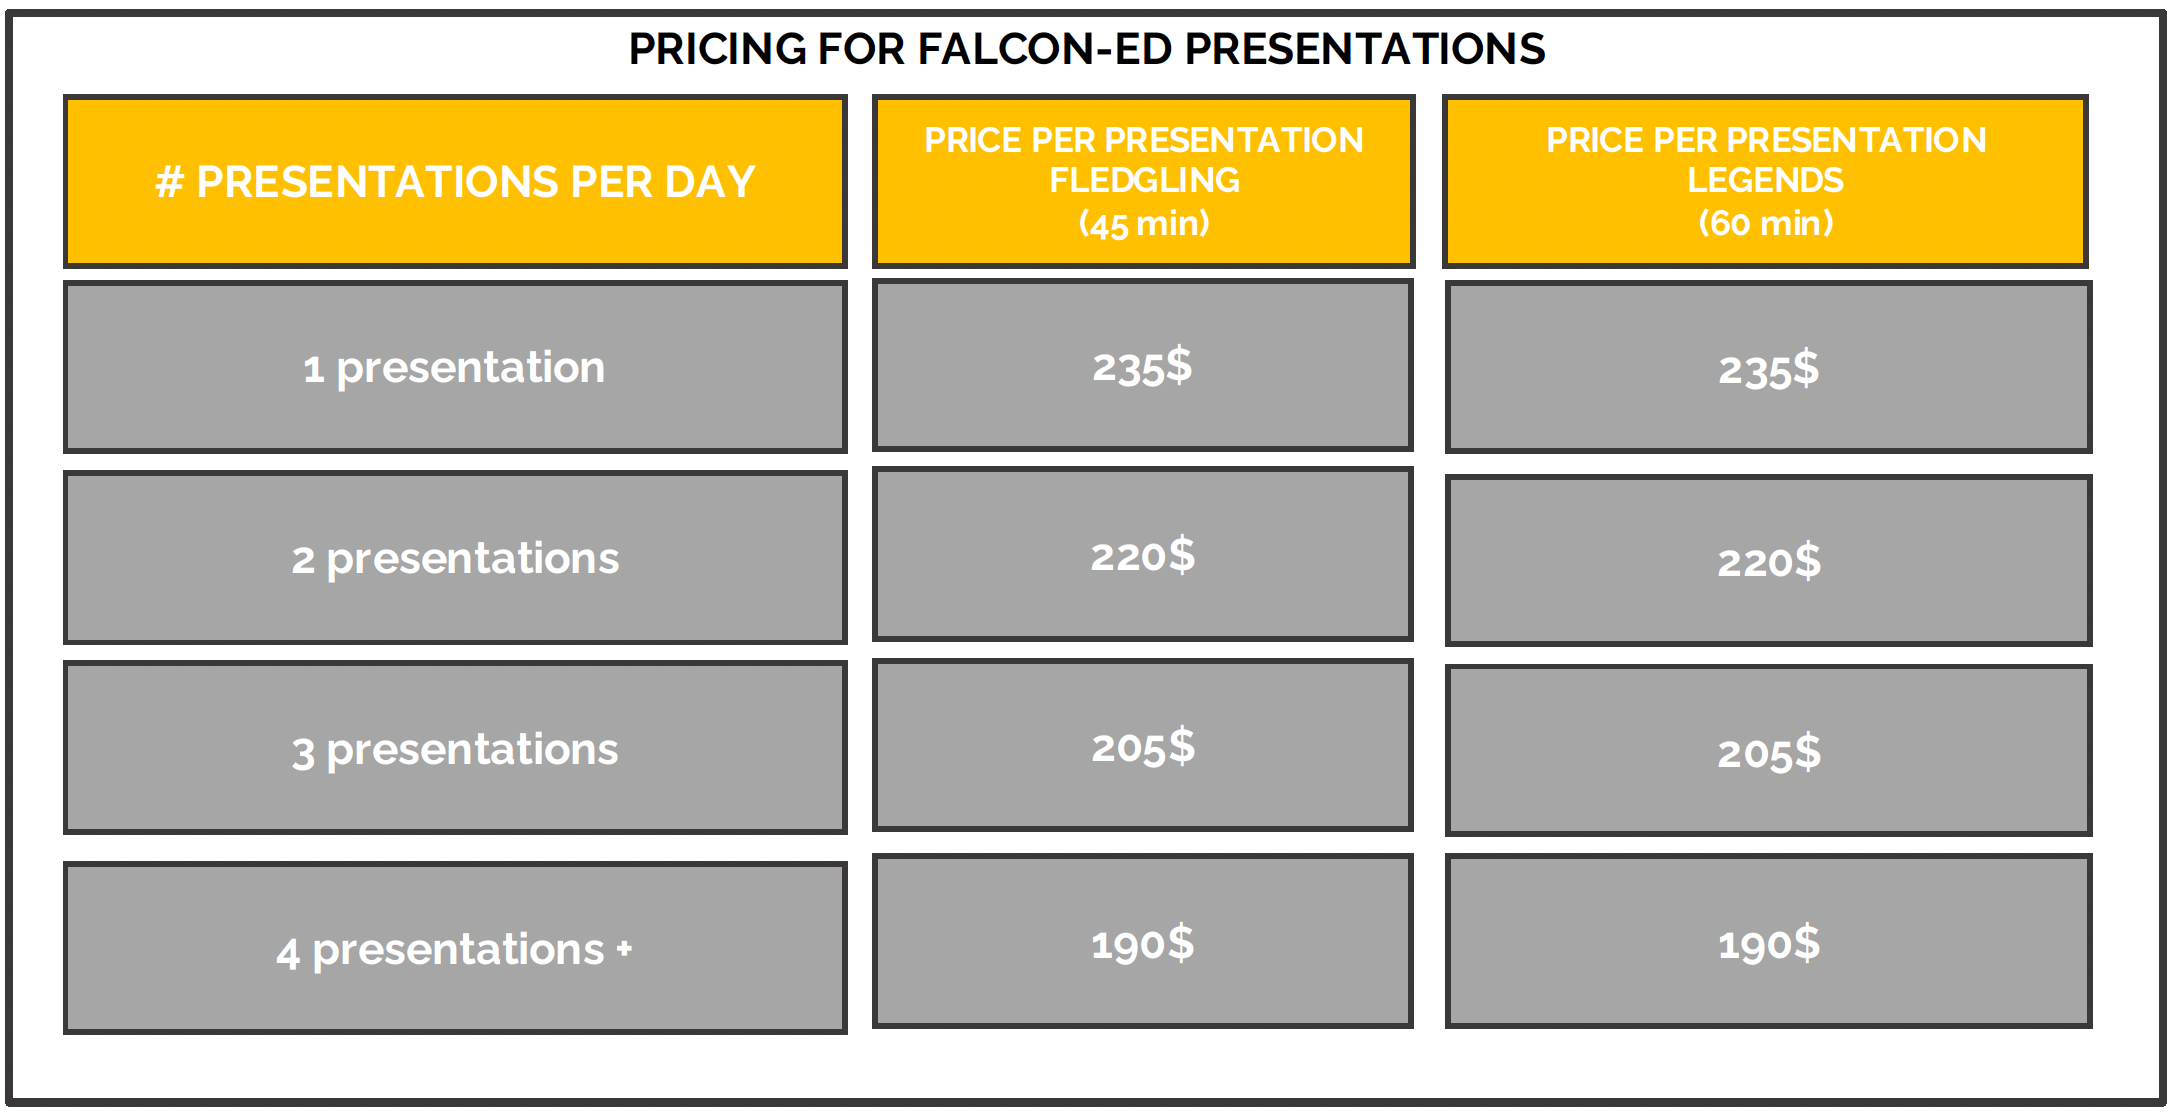Select the 220$ Legends price cell
Screen dimensions: 2178x1118
1768,561
